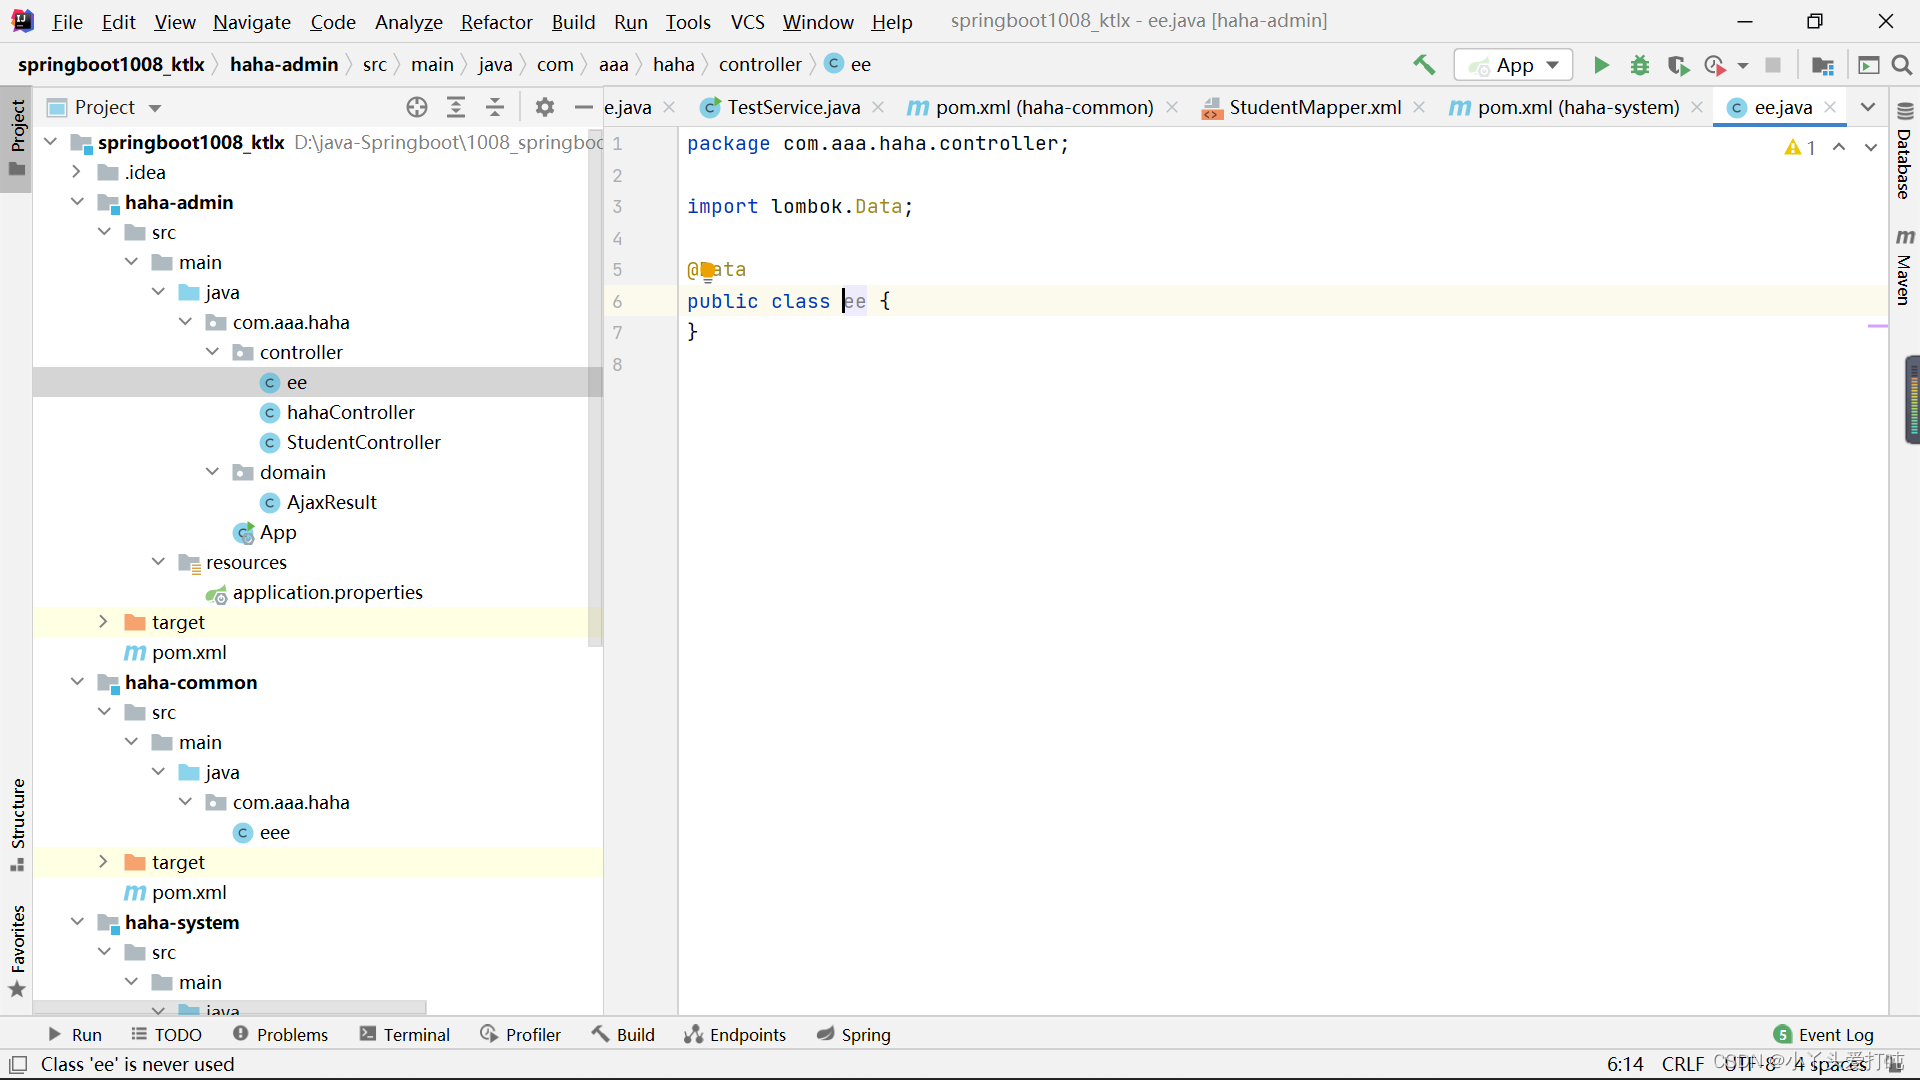Show the hidden editor tabs dropdown
This screenshot has width=1920, height=1080.
click(1868, 107)
